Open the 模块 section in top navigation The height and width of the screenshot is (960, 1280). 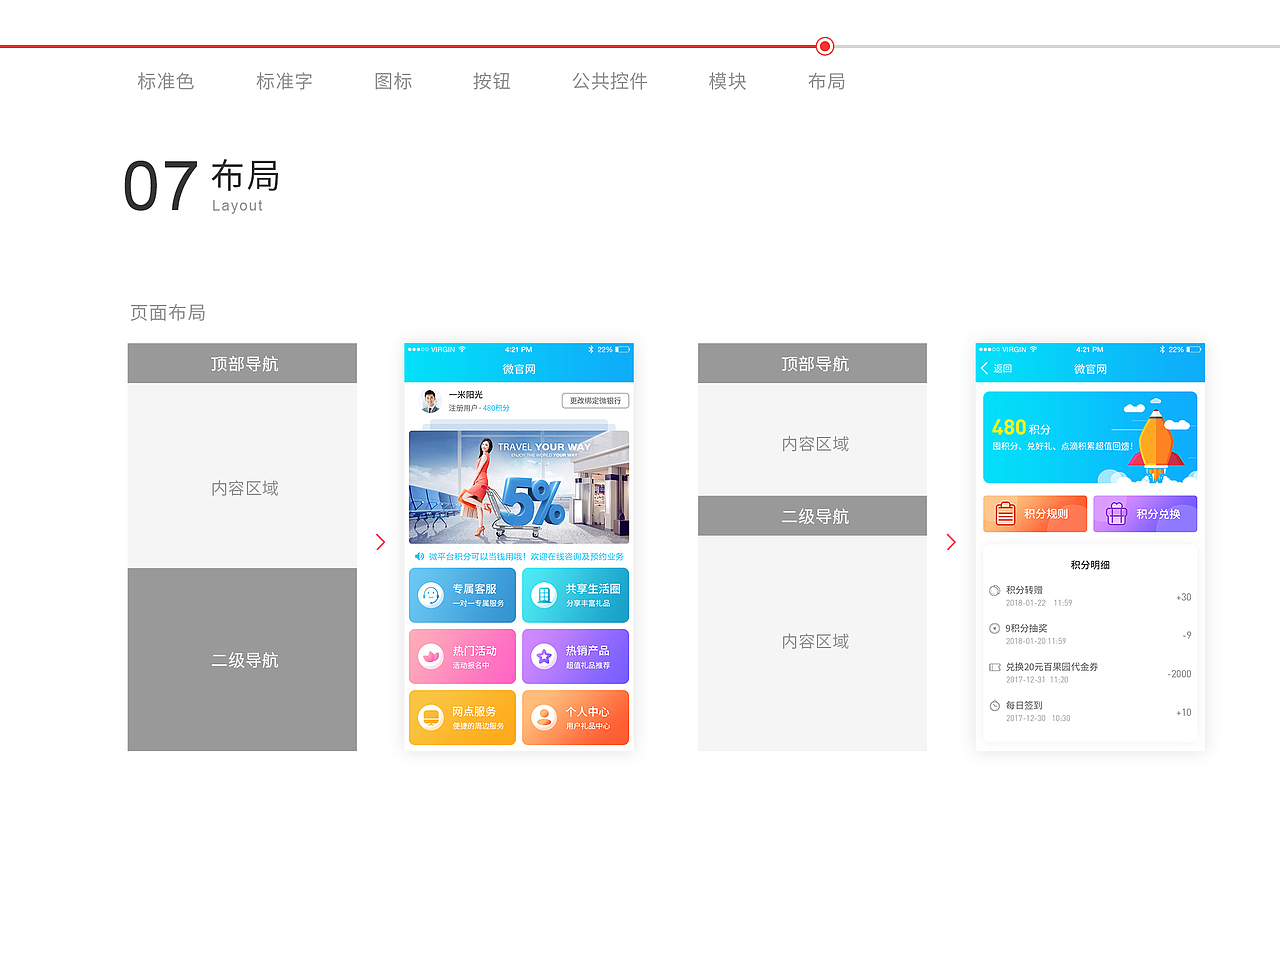(727, 82)
